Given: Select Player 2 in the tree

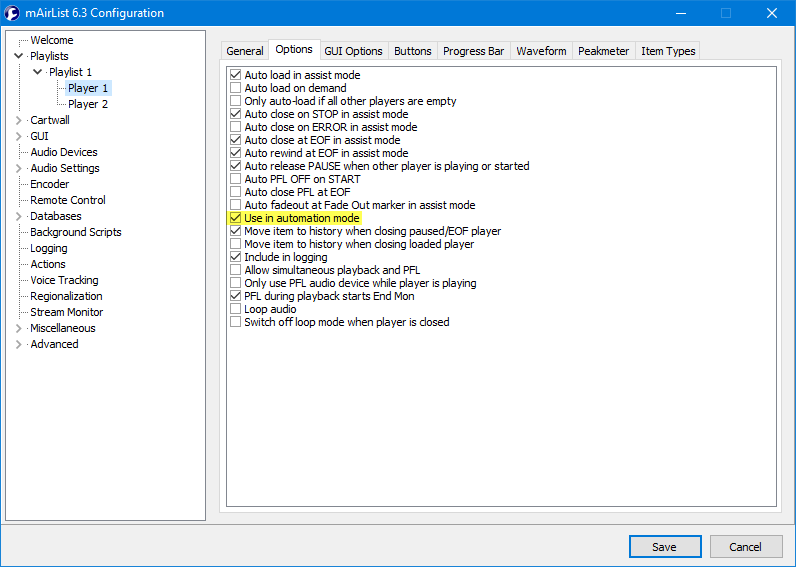Looking at the screenshot, I should (88, 104).
